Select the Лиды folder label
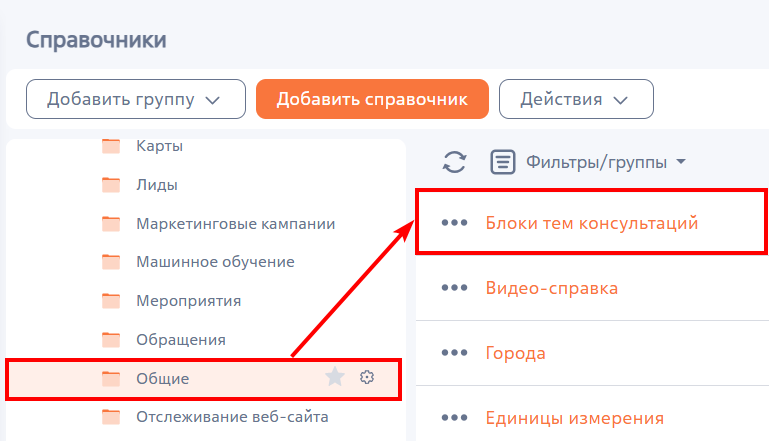Viewport: 769px width, 441px height. tap(157, 185)
